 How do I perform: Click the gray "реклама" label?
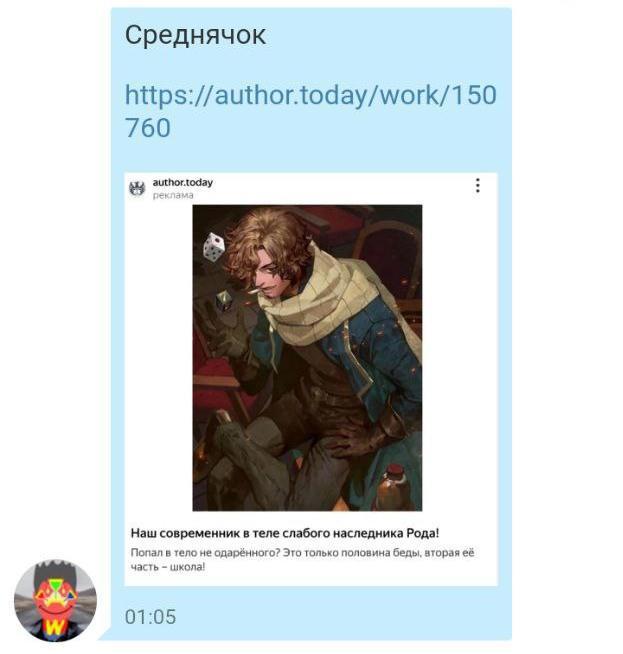[x=173, y=195]
